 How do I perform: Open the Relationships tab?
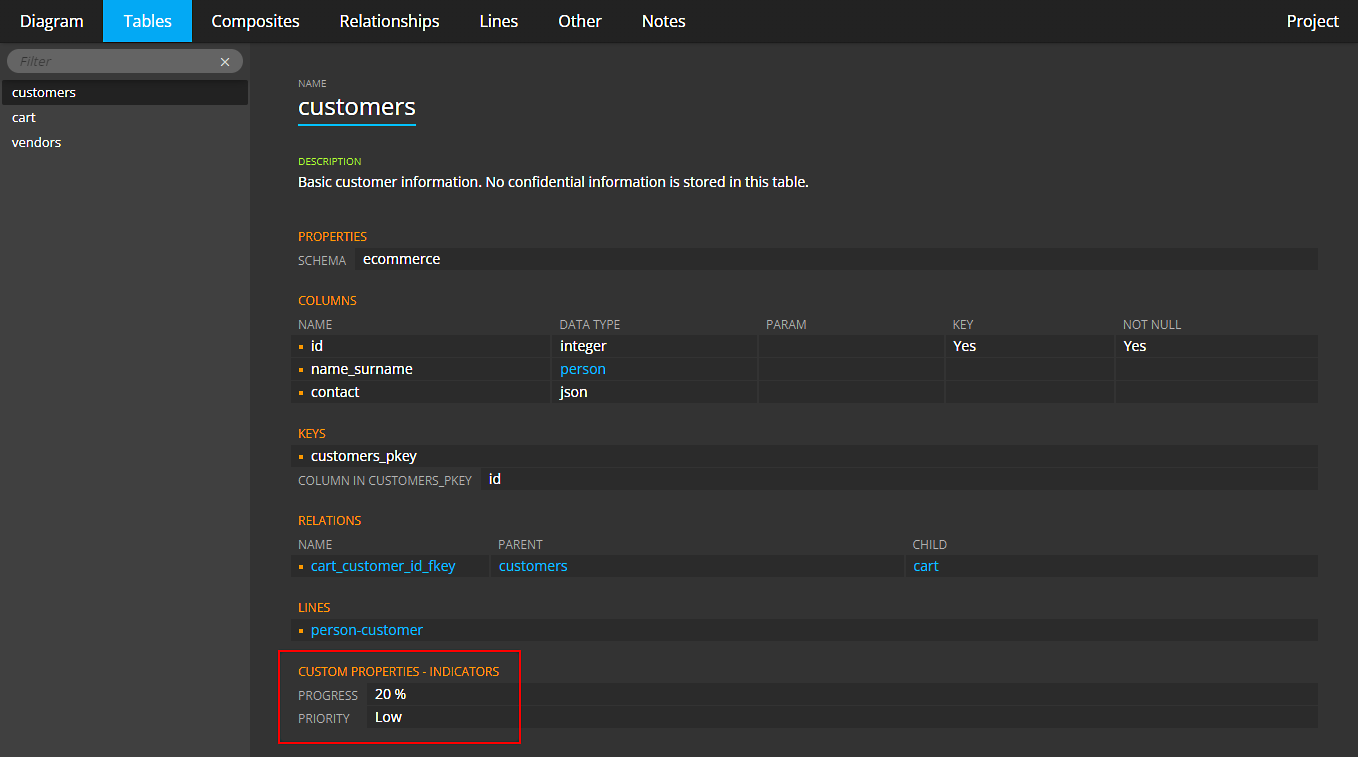pos(389,21)
